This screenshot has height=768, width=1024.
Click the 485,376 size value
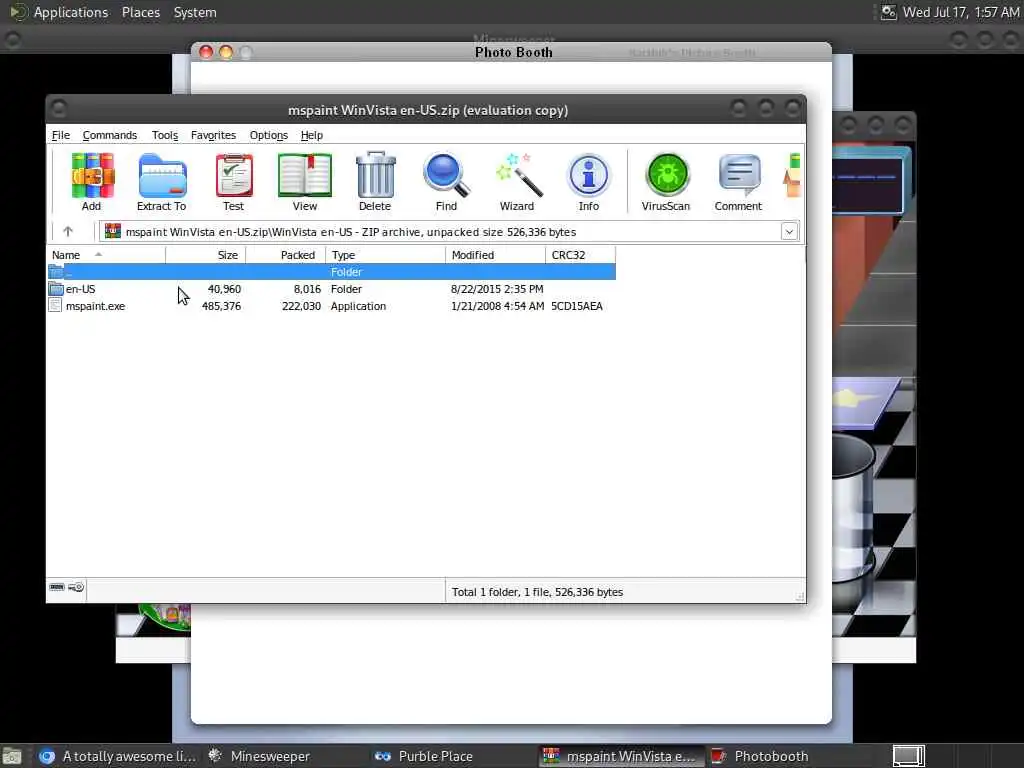(x=221, y=306)
